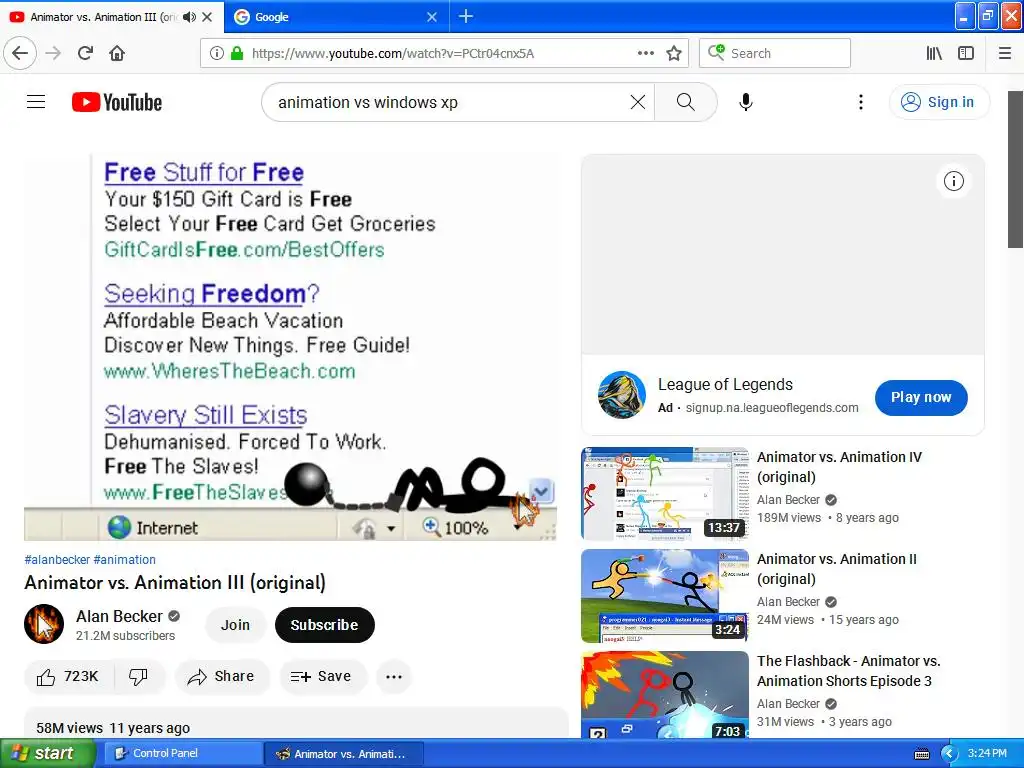Save the video to a playlist
Image resolution: width=1024 pixels, height=768 pixels.
[x=321, y=677]
